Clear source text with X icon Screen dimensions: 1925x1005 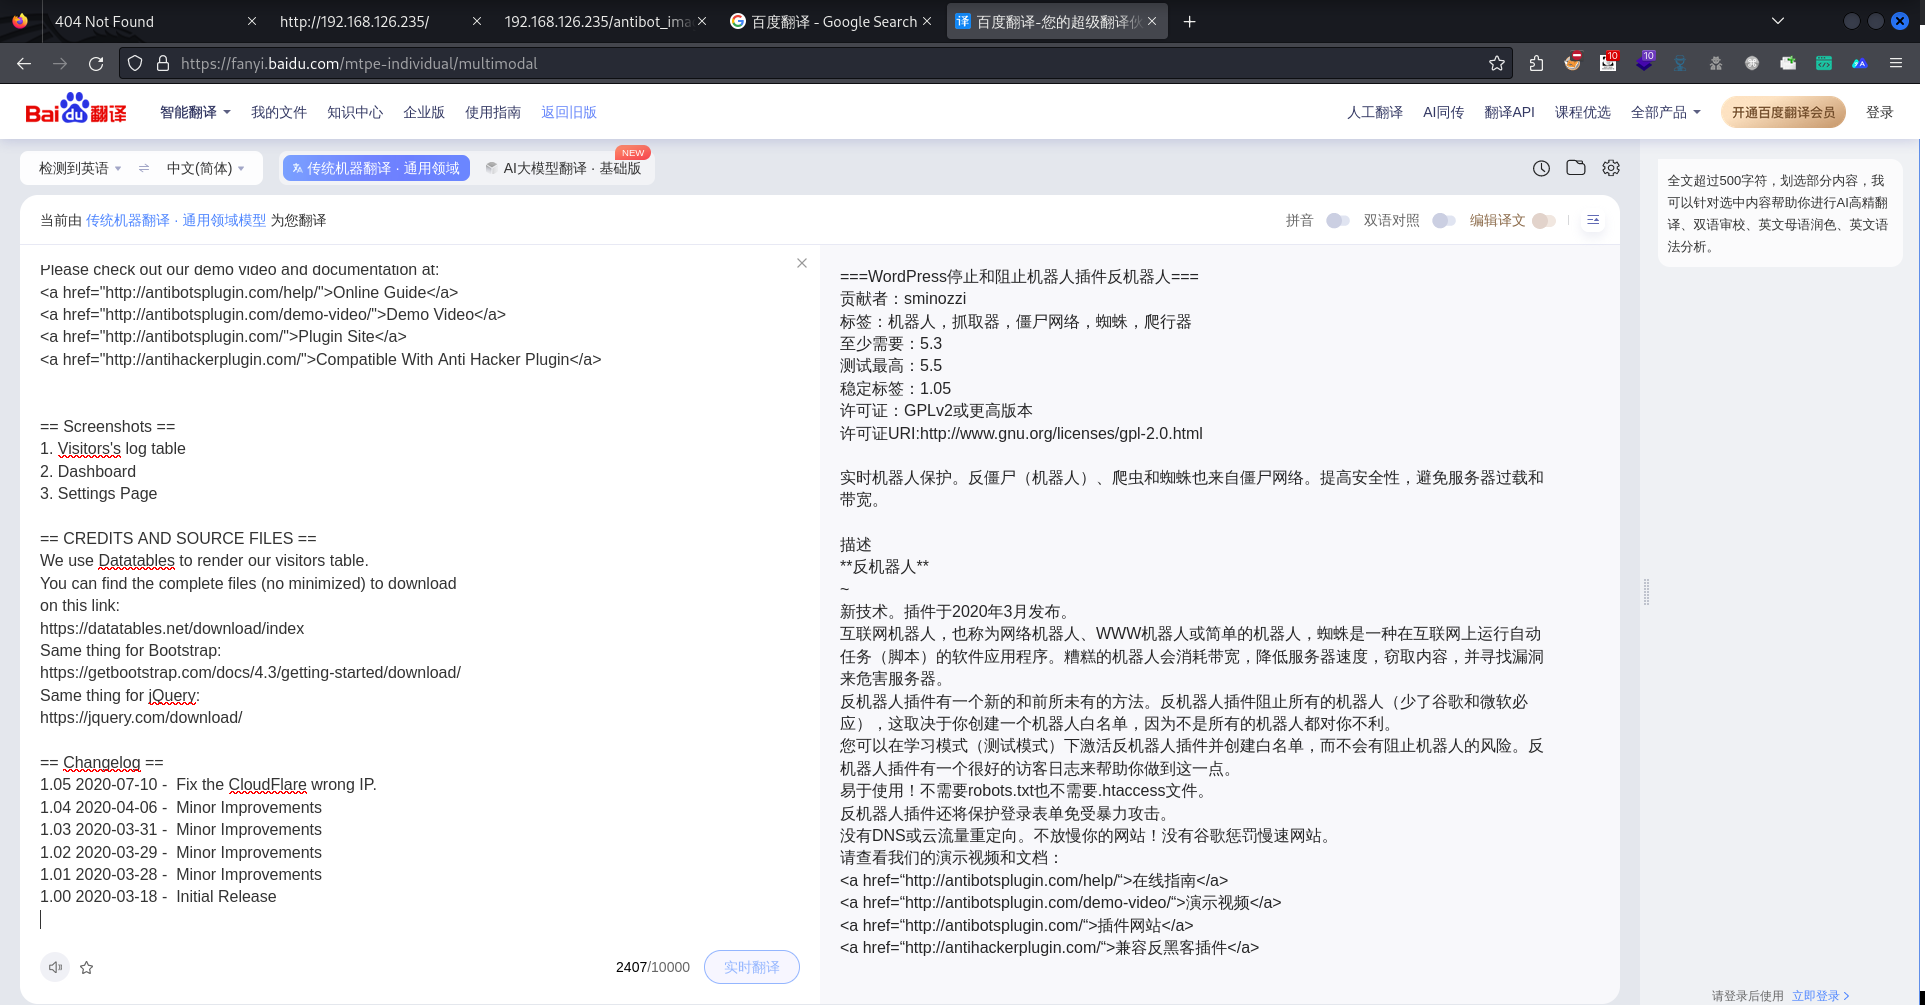pos(802,263)
